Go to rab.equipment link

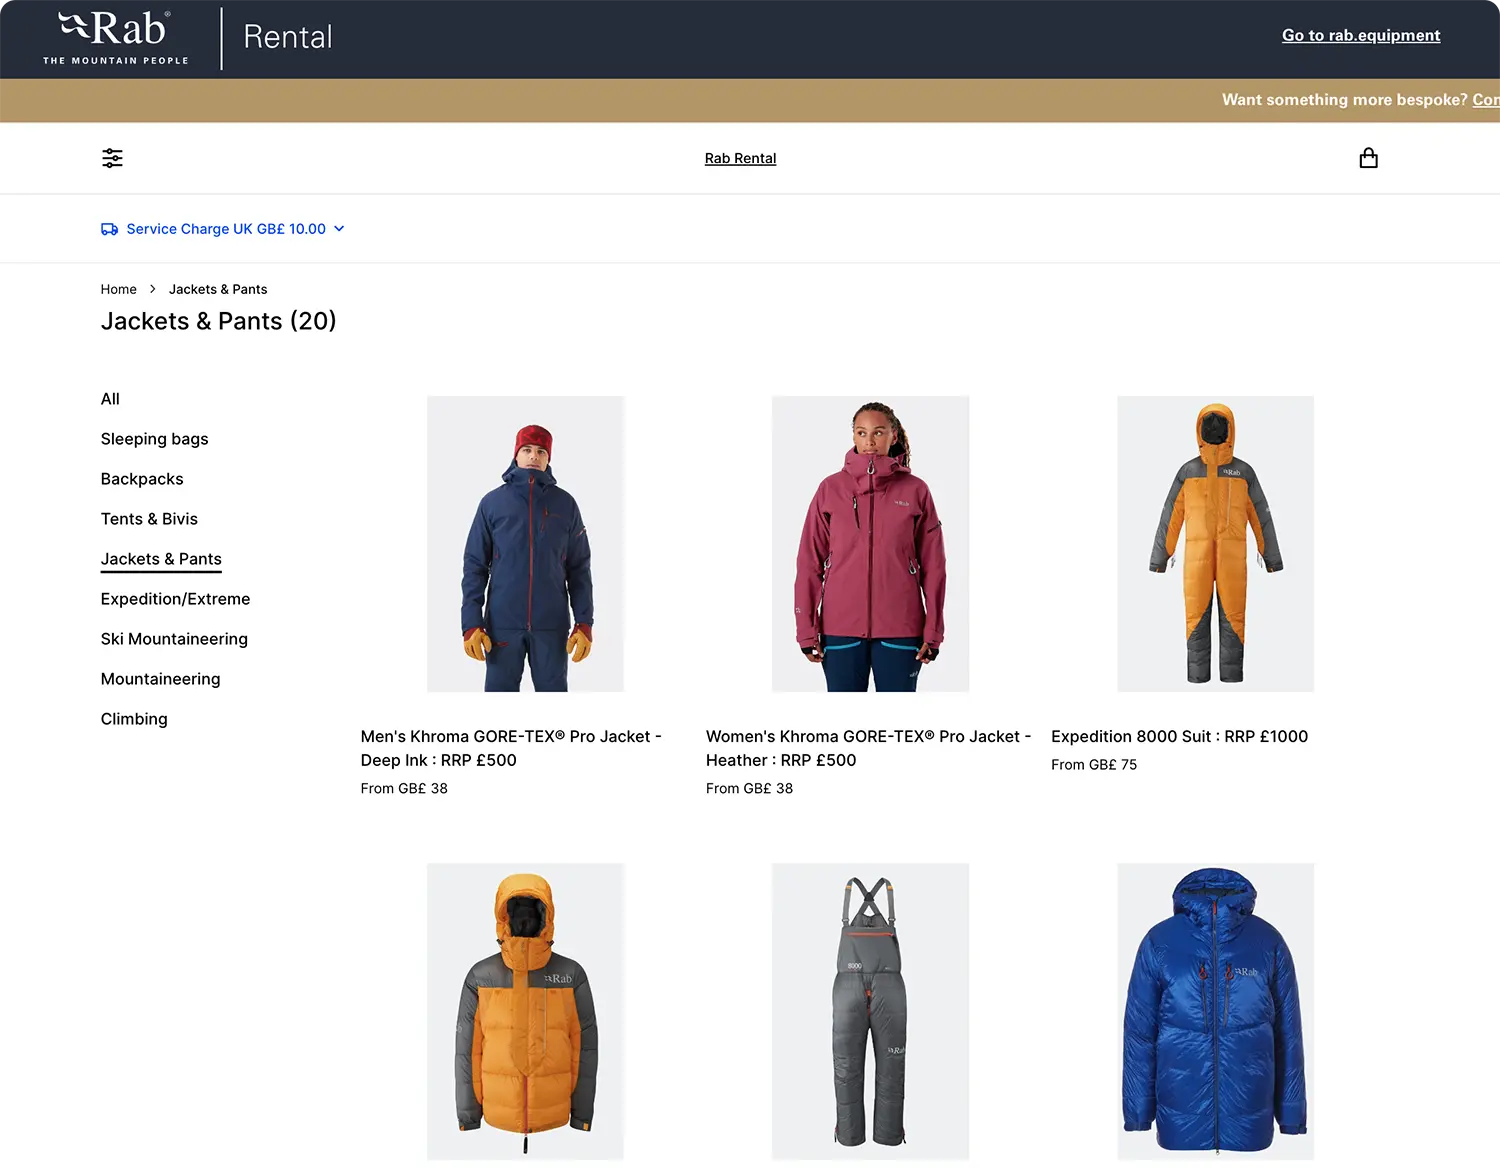1361,35
